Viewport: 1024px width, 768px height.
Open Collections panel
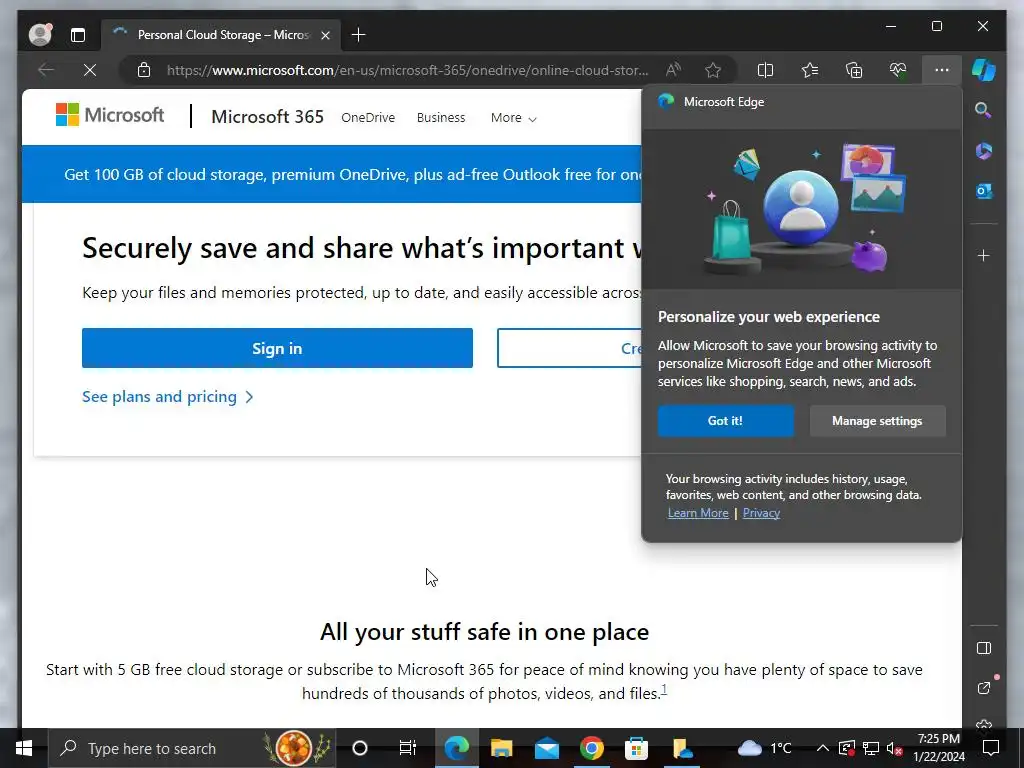coord(854,70)
